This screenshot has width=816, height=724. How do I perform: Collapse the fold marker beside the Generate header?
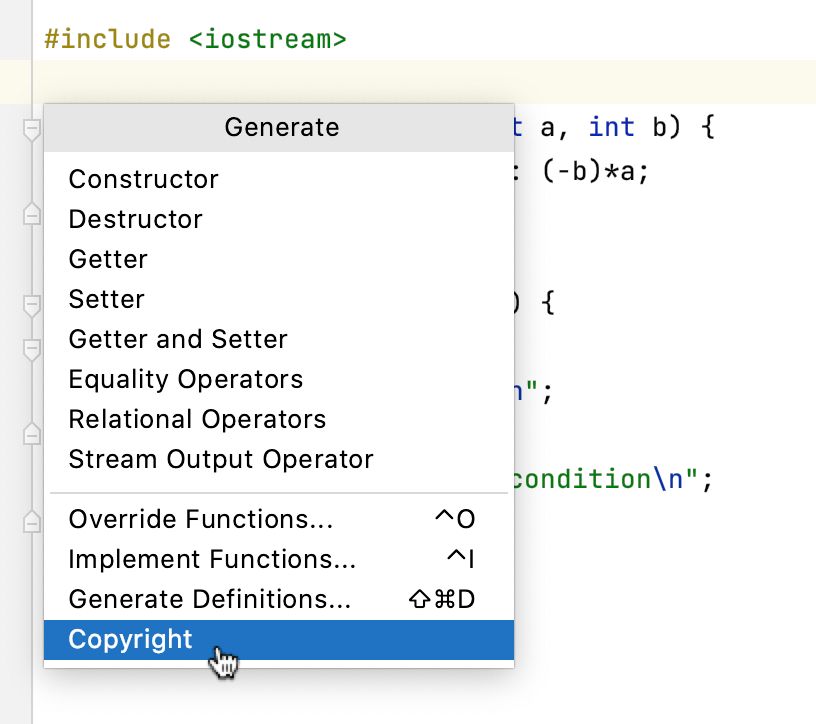32,129
